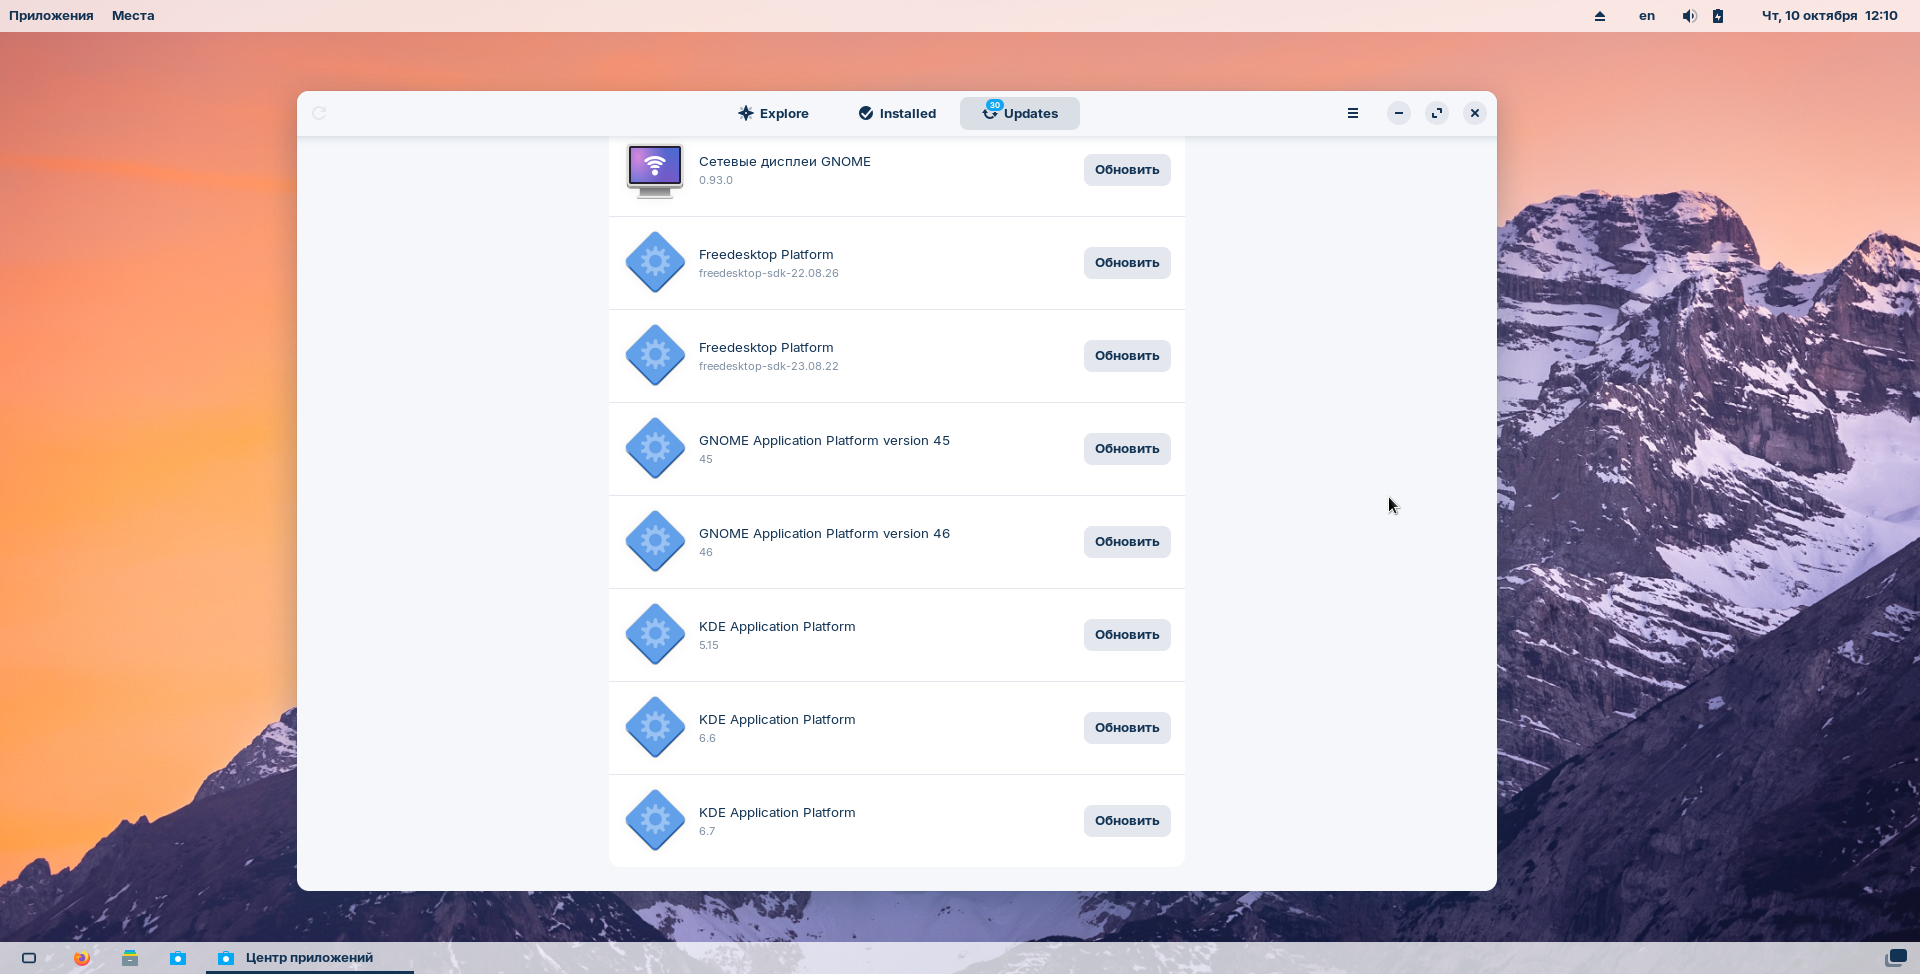Open GNOME Application Platform version 45 title

click(824, 440)
